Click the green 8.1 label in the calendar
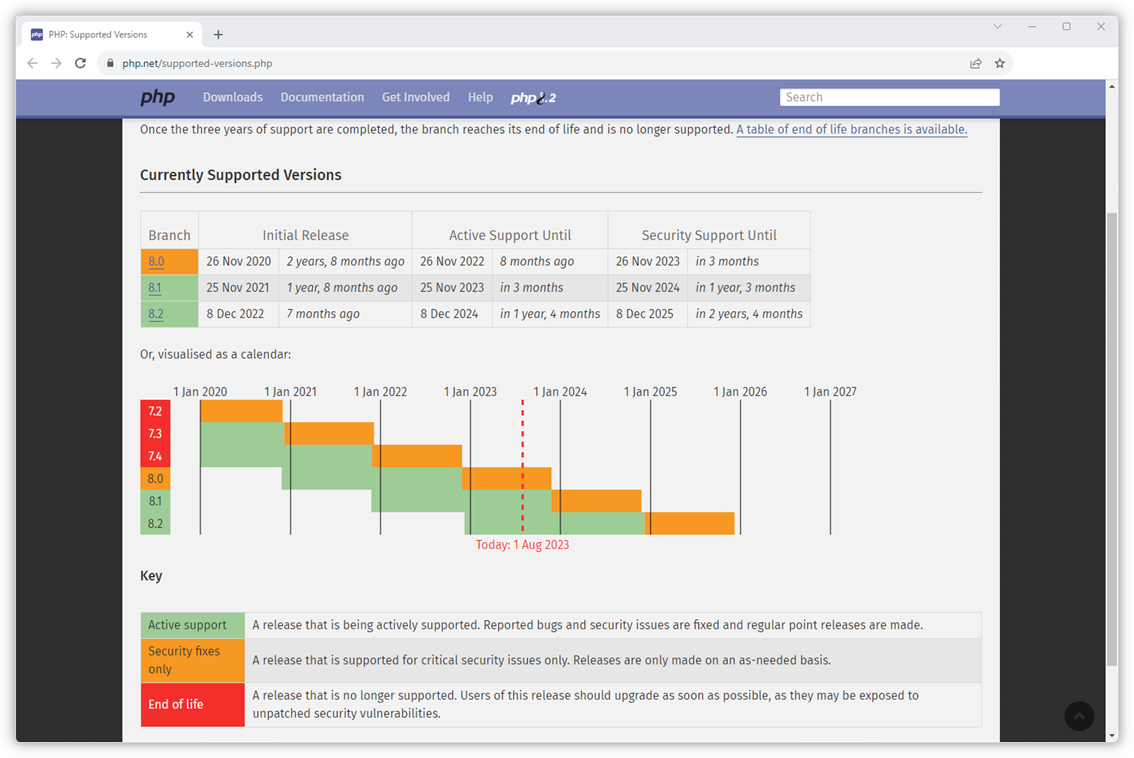 pos(155,501)
